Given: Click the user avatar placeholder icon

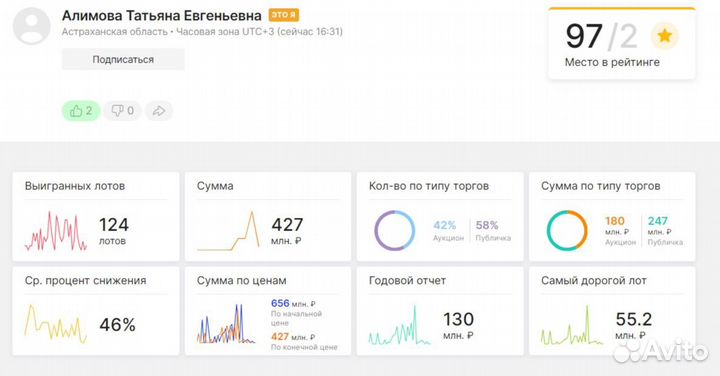Looking at the screenshot, I should [32, 26].
